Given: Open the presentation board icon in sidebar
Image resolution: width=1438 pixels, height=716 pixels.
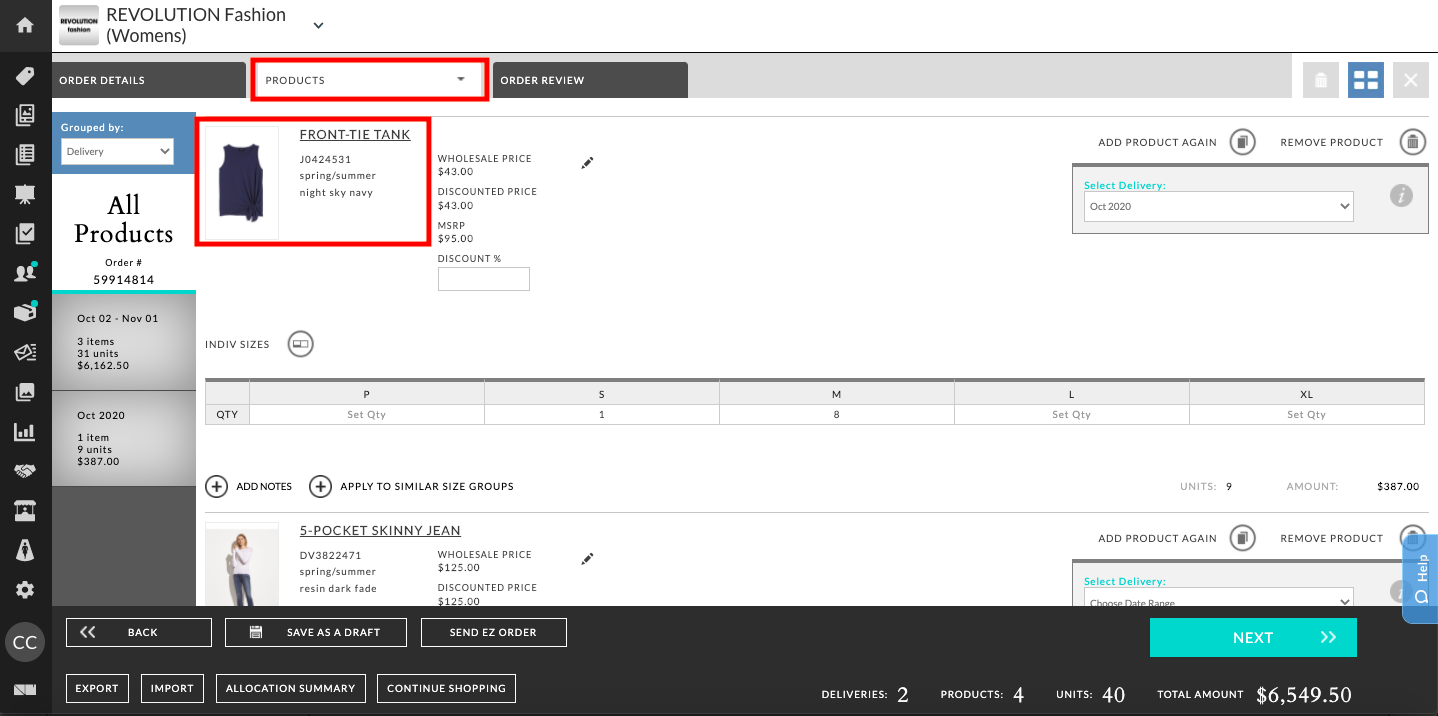Looking at the screenshot, I should [25, 194].
